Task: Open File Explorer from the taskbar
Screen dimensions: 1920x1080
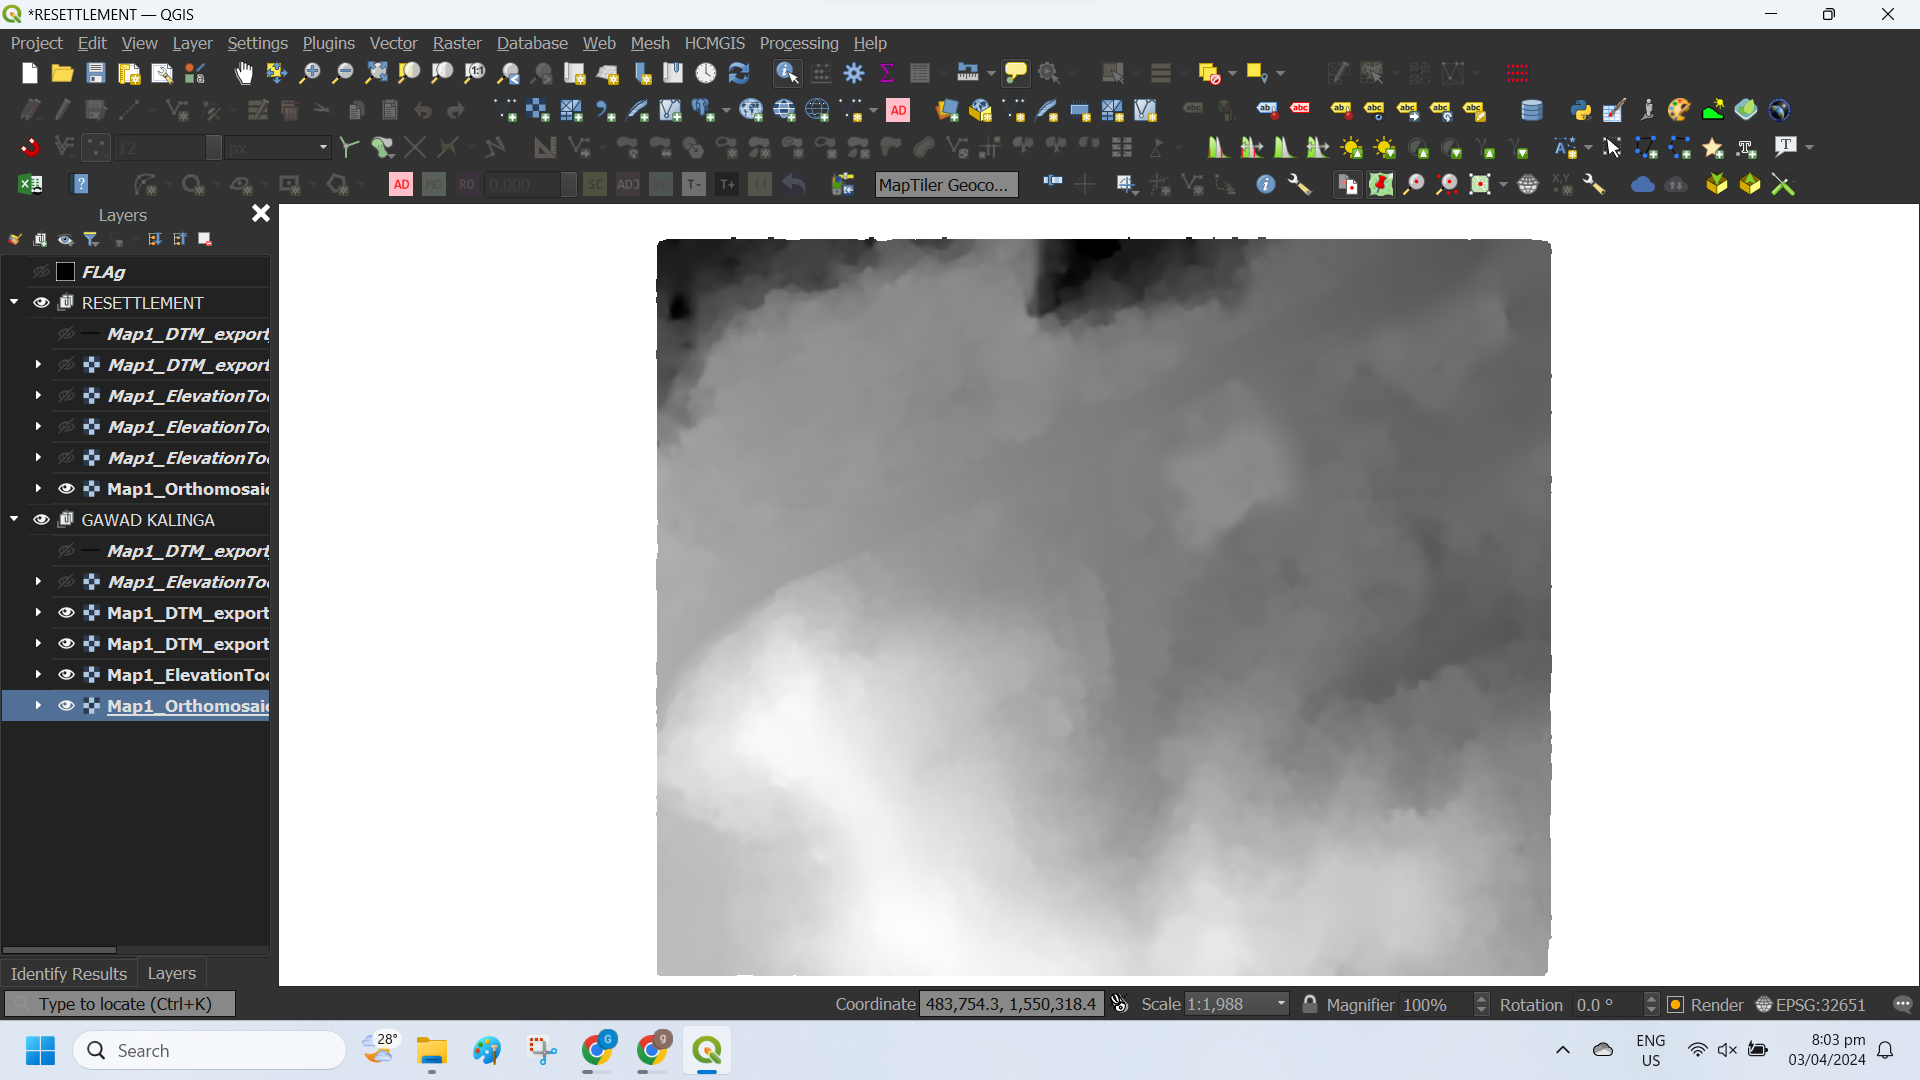Action: [x=432, y=1051]
